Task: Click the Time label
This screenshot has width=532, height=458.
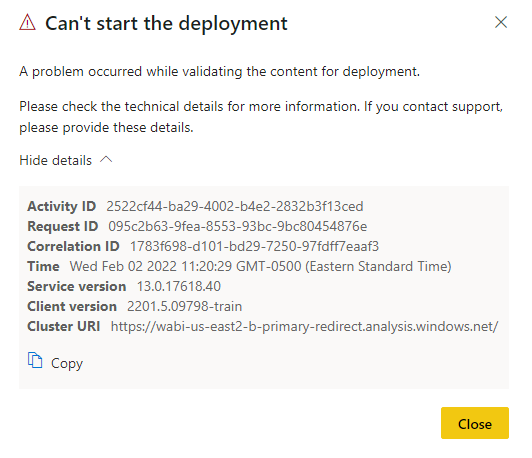Action: coord(43,266)
